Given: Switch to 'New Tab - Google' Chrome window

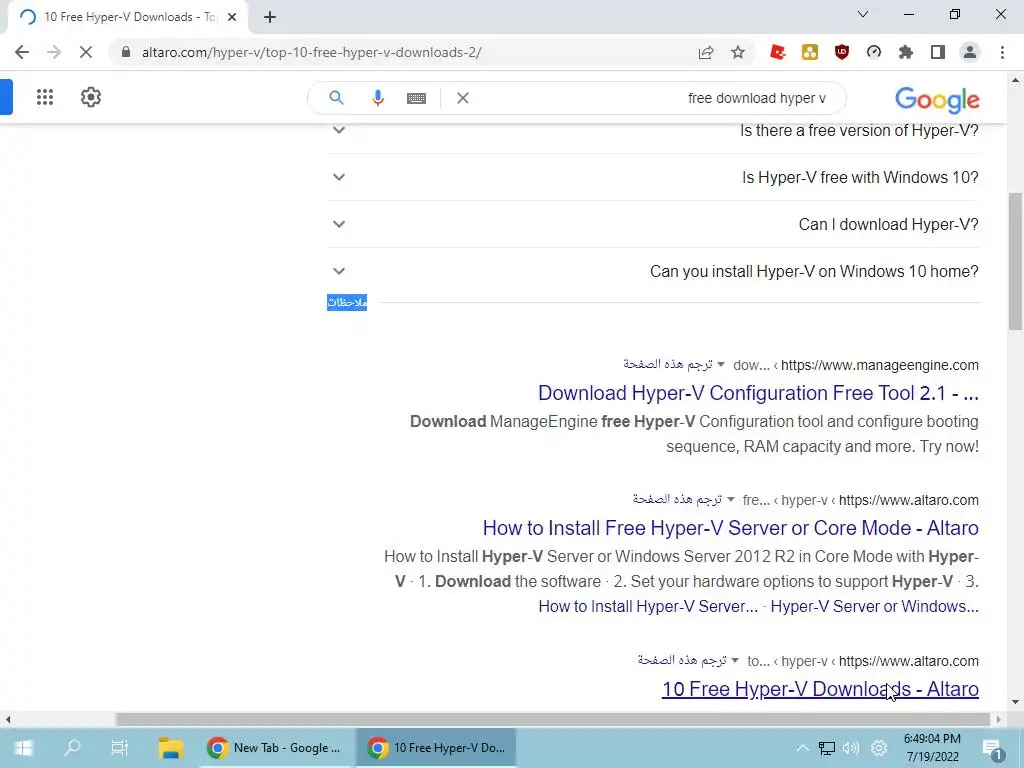Looking at the screenshot, I should (x=274, y=748).
